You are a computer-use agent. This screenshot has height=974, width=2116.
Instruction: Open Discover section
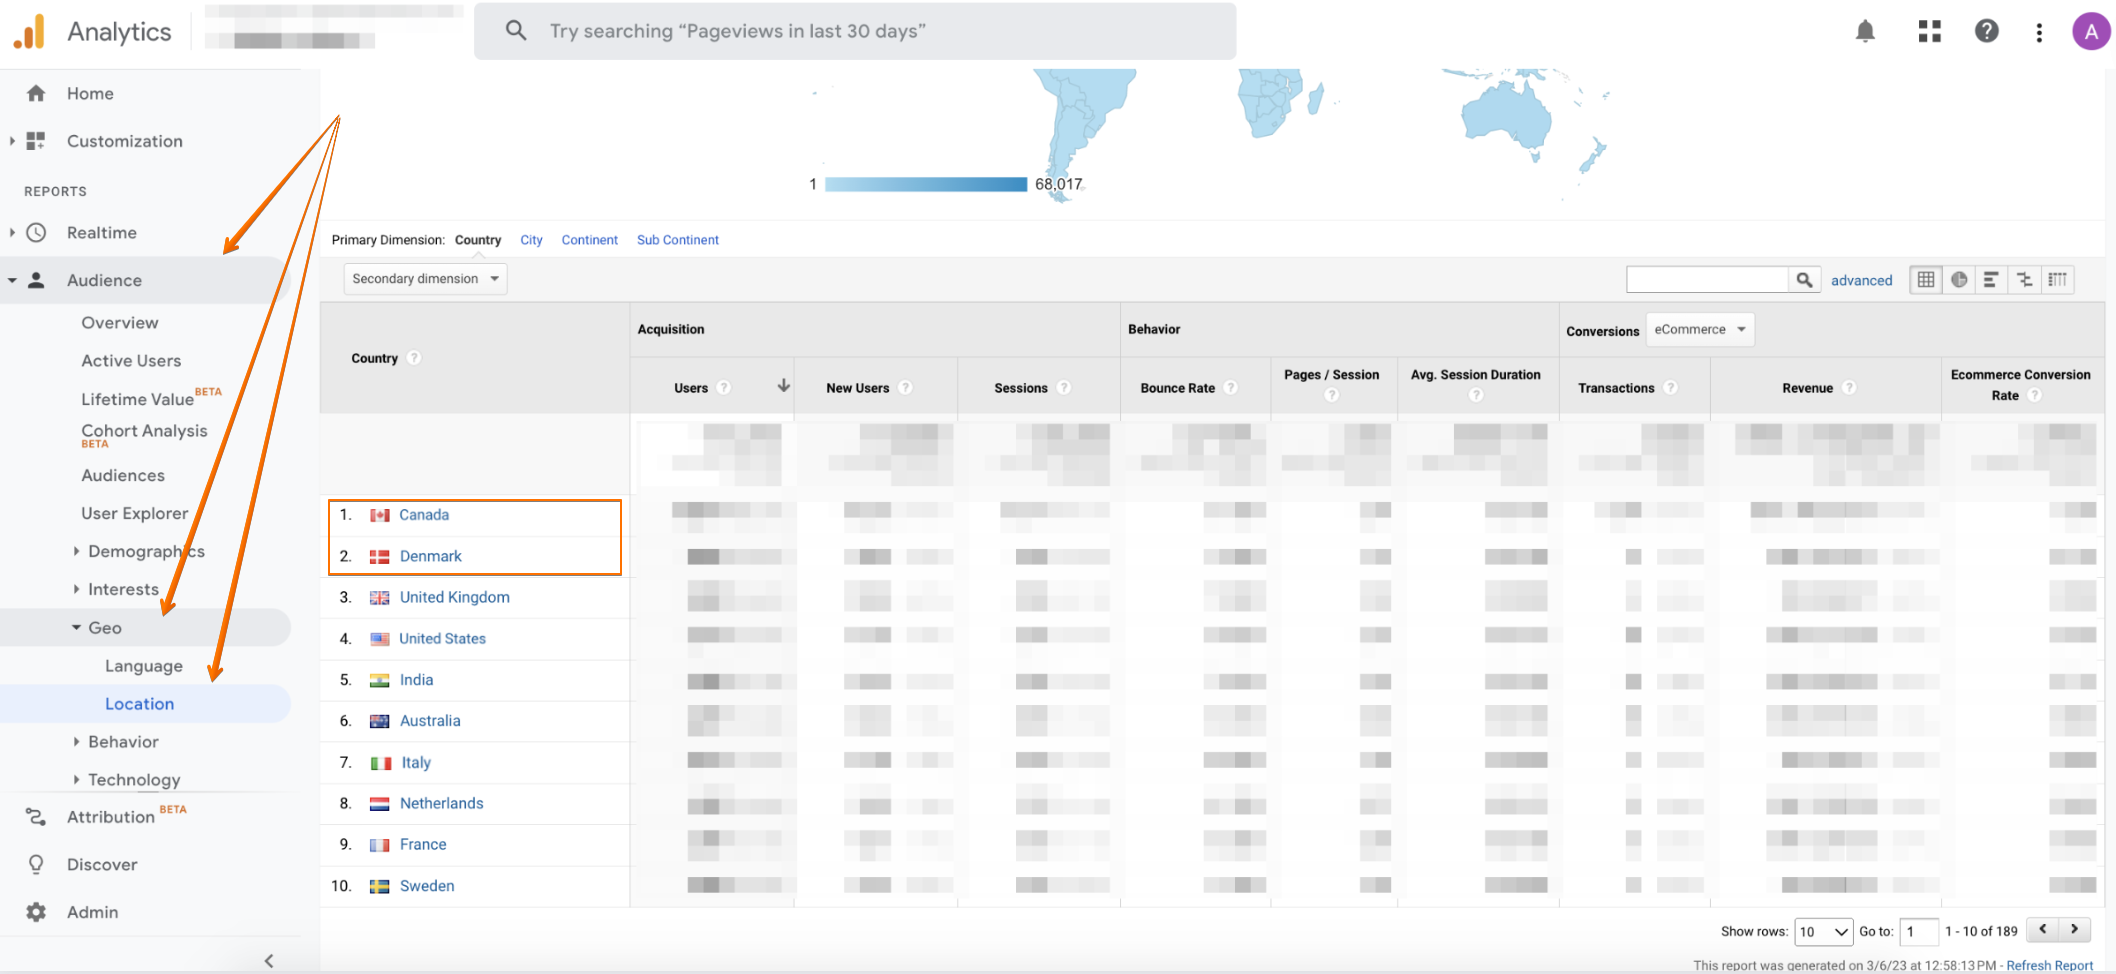tap(102, 865)
